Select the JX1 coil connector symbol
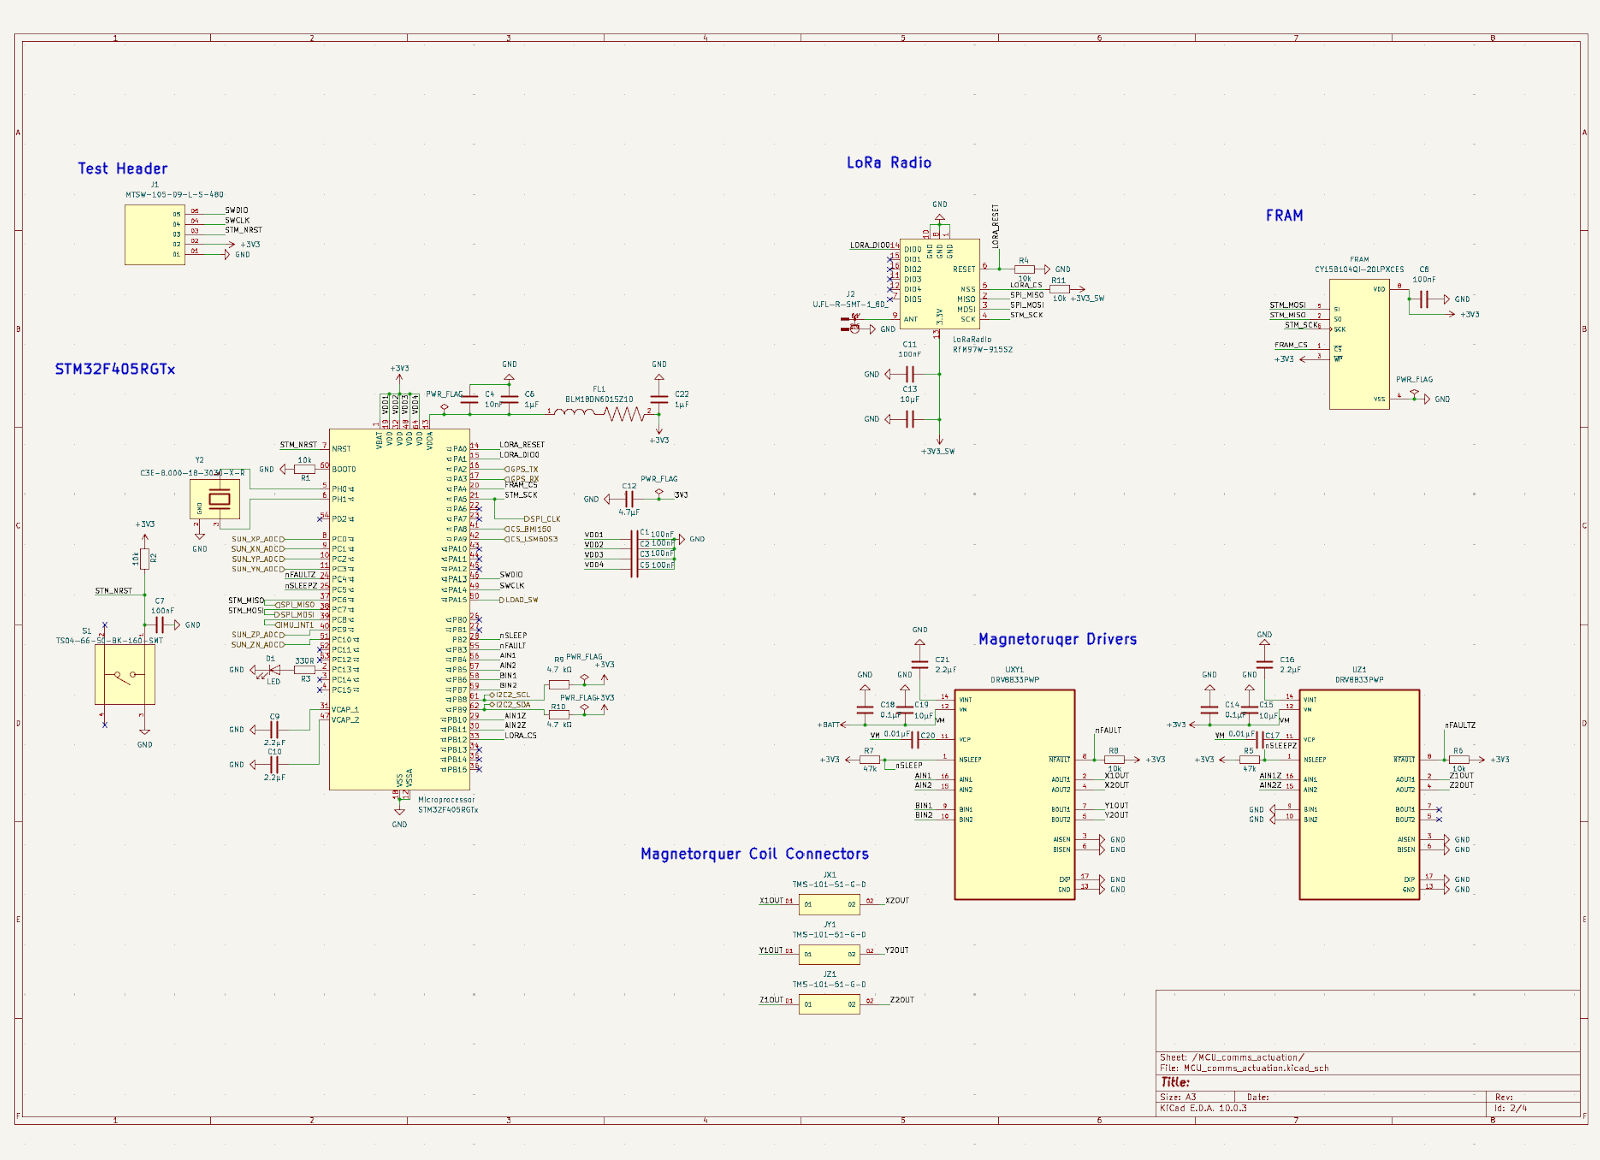 point(829,904)
